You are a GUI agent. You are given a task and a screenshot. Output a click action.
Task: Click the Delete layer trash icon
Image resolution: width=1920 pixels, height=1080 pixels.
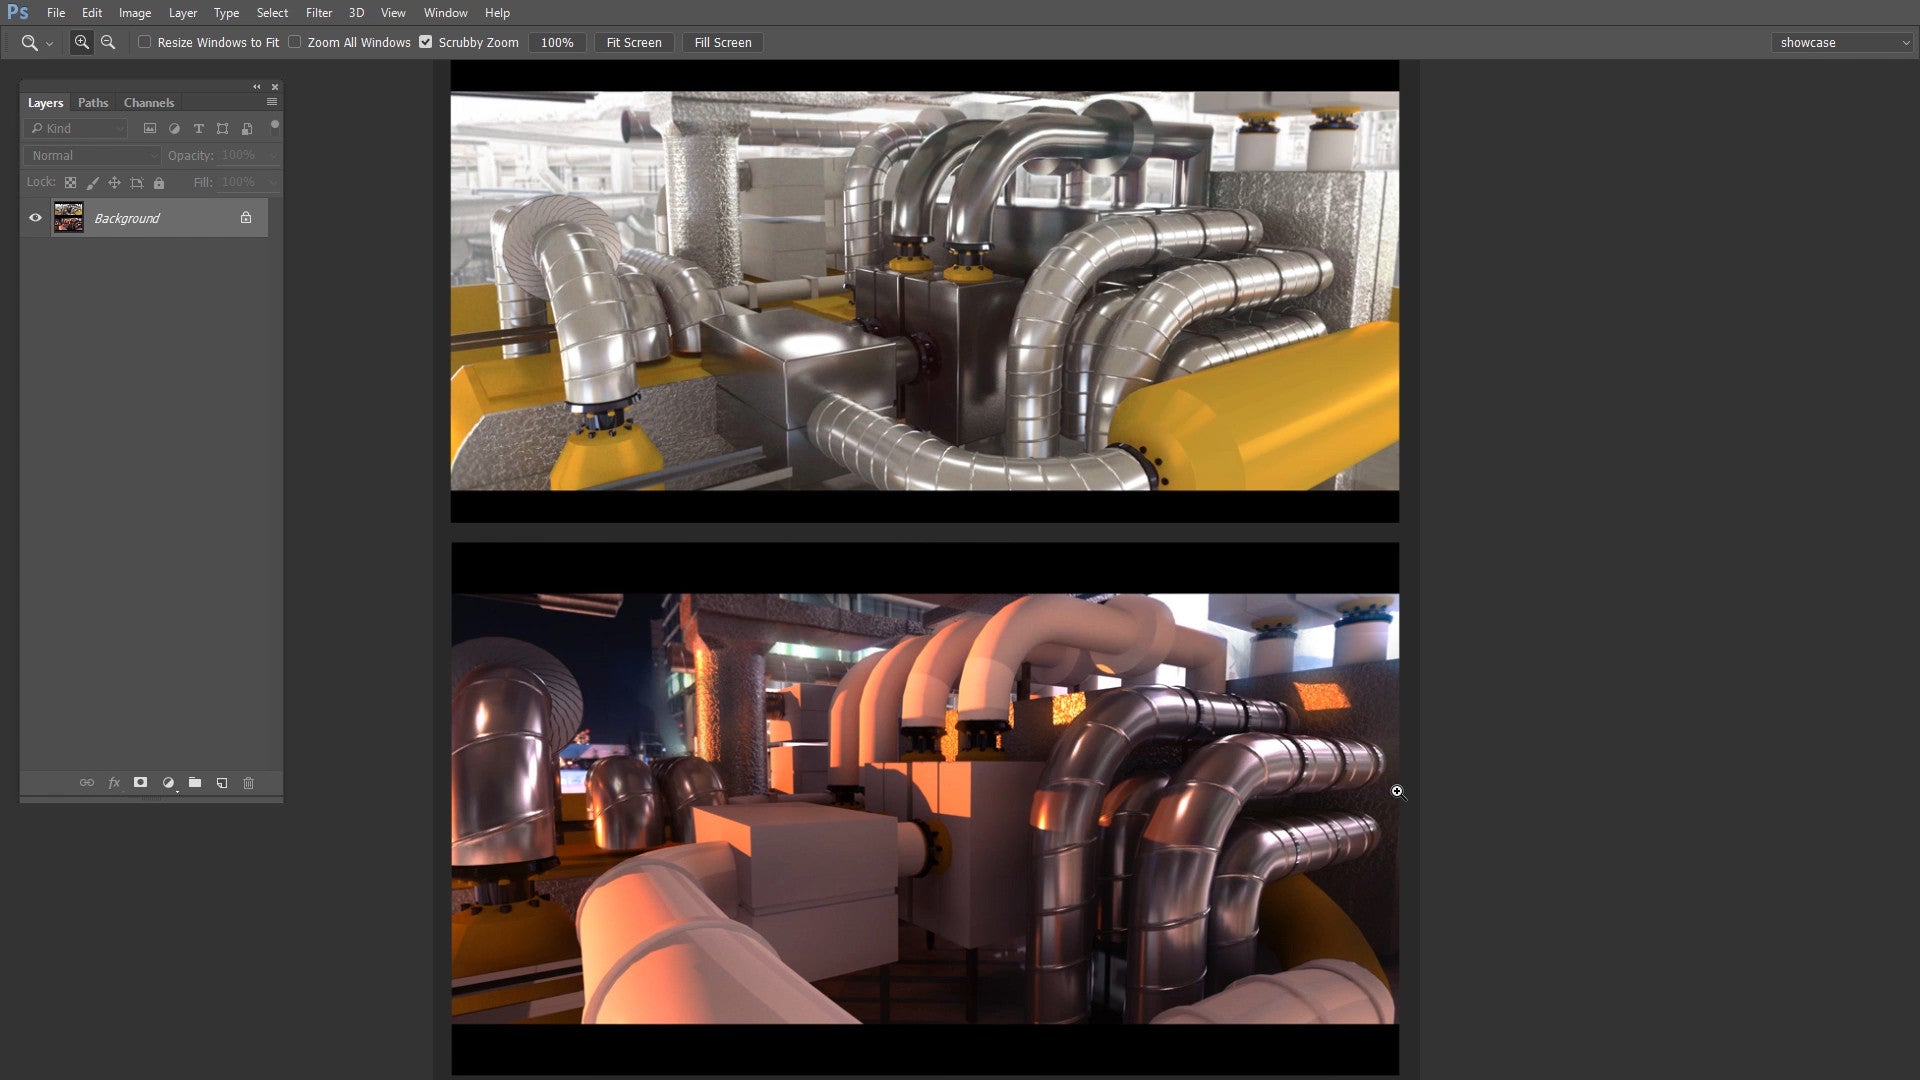coord(248,783)
